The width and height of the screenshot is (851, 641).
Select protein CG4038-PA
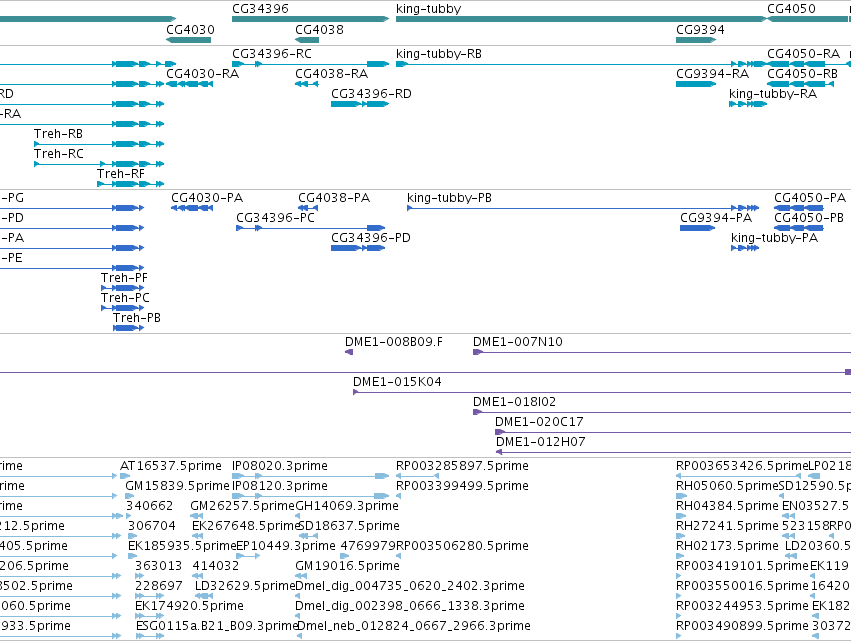(x=308, y=208)
